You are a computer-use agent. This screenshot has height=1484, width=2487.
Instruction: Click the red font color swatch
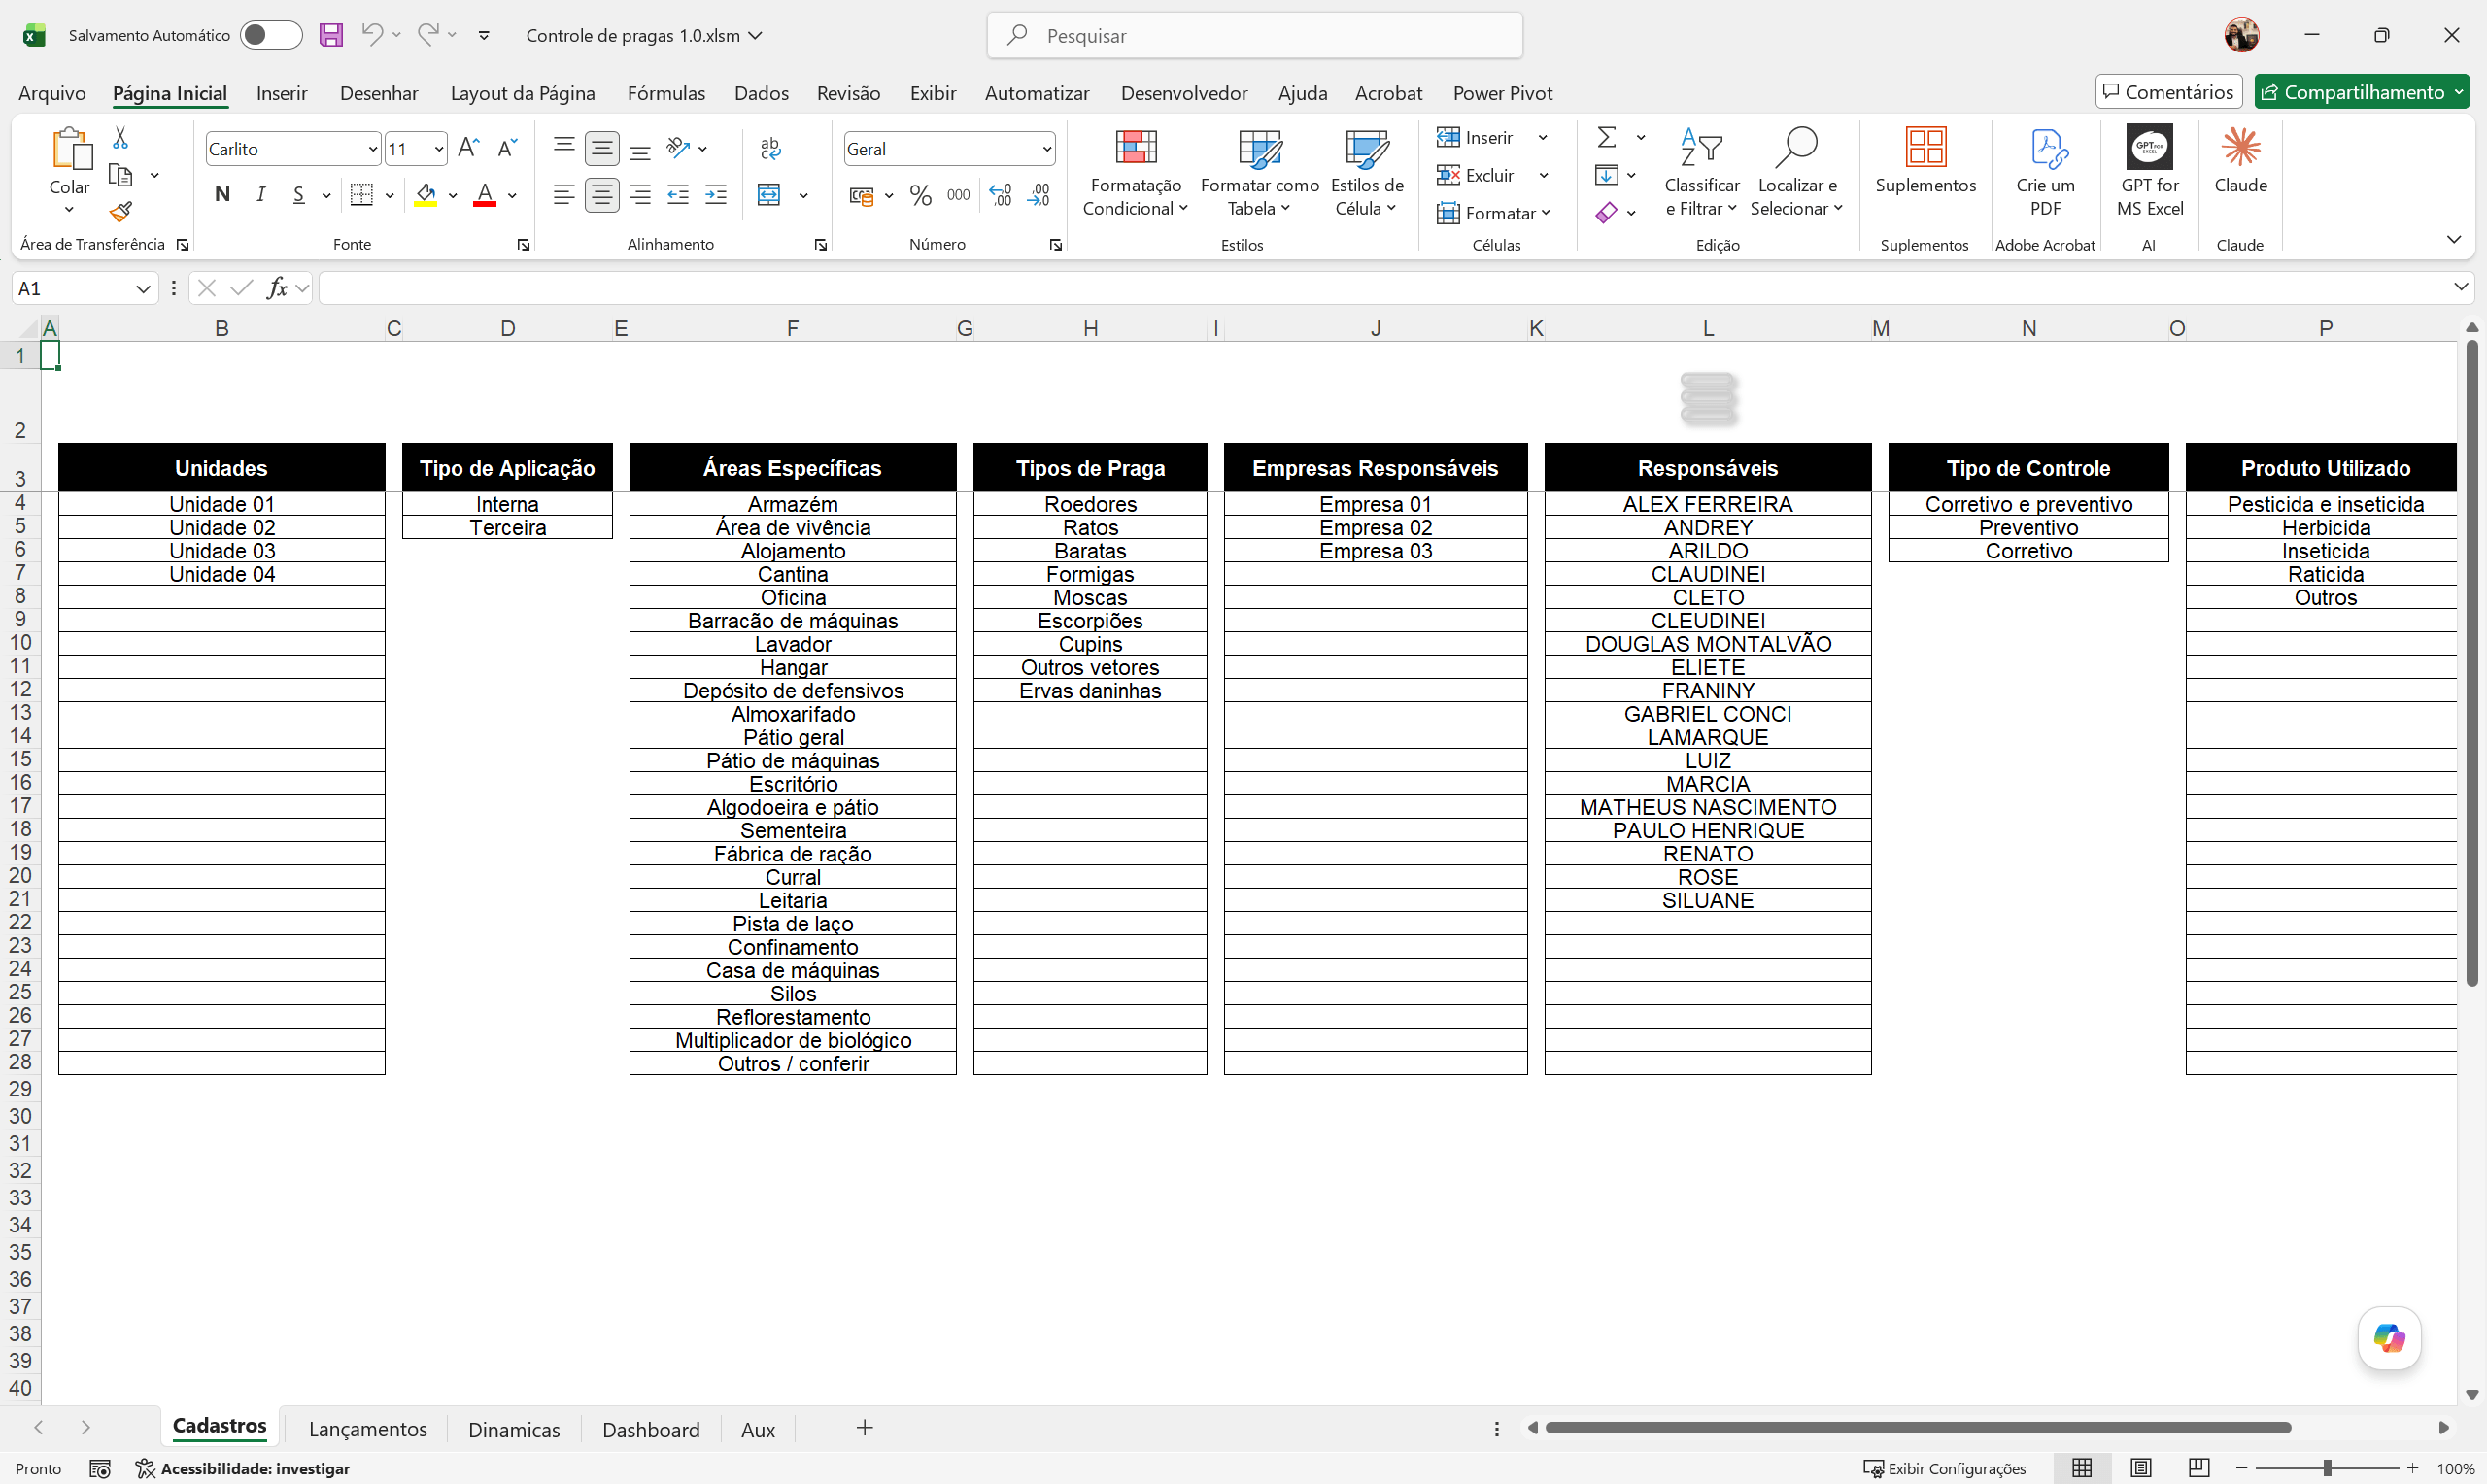[x=485, y=195]
